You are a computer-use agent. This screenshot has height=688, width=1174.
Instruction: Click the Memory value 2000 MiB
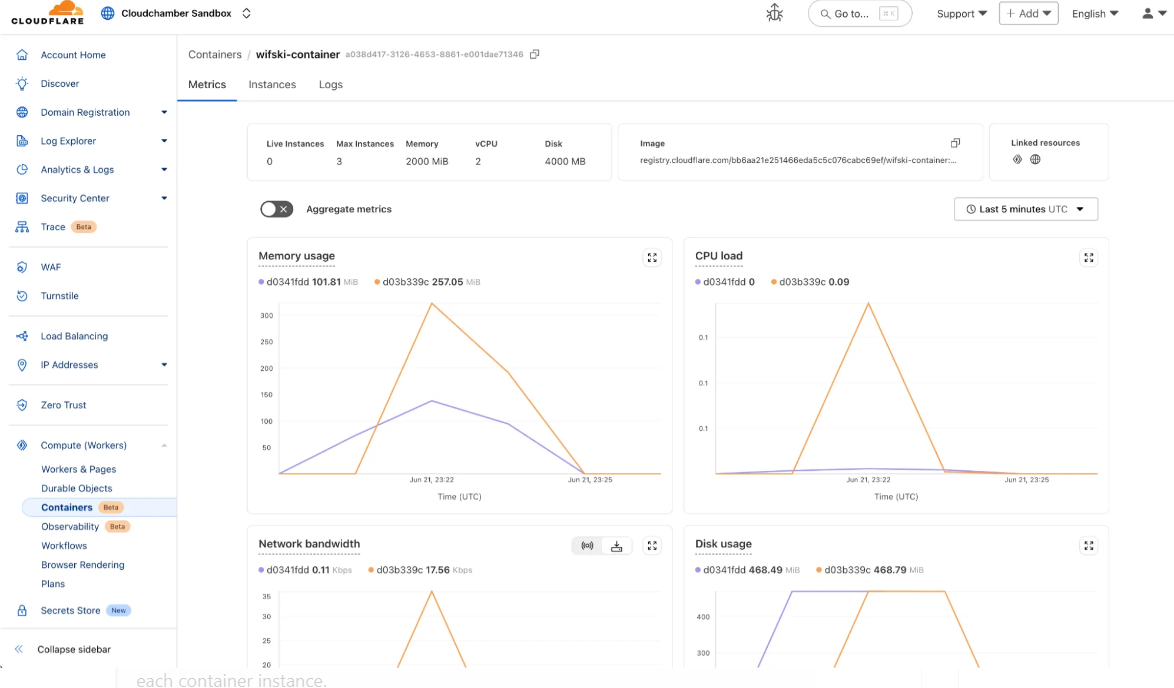pos(427,161)
